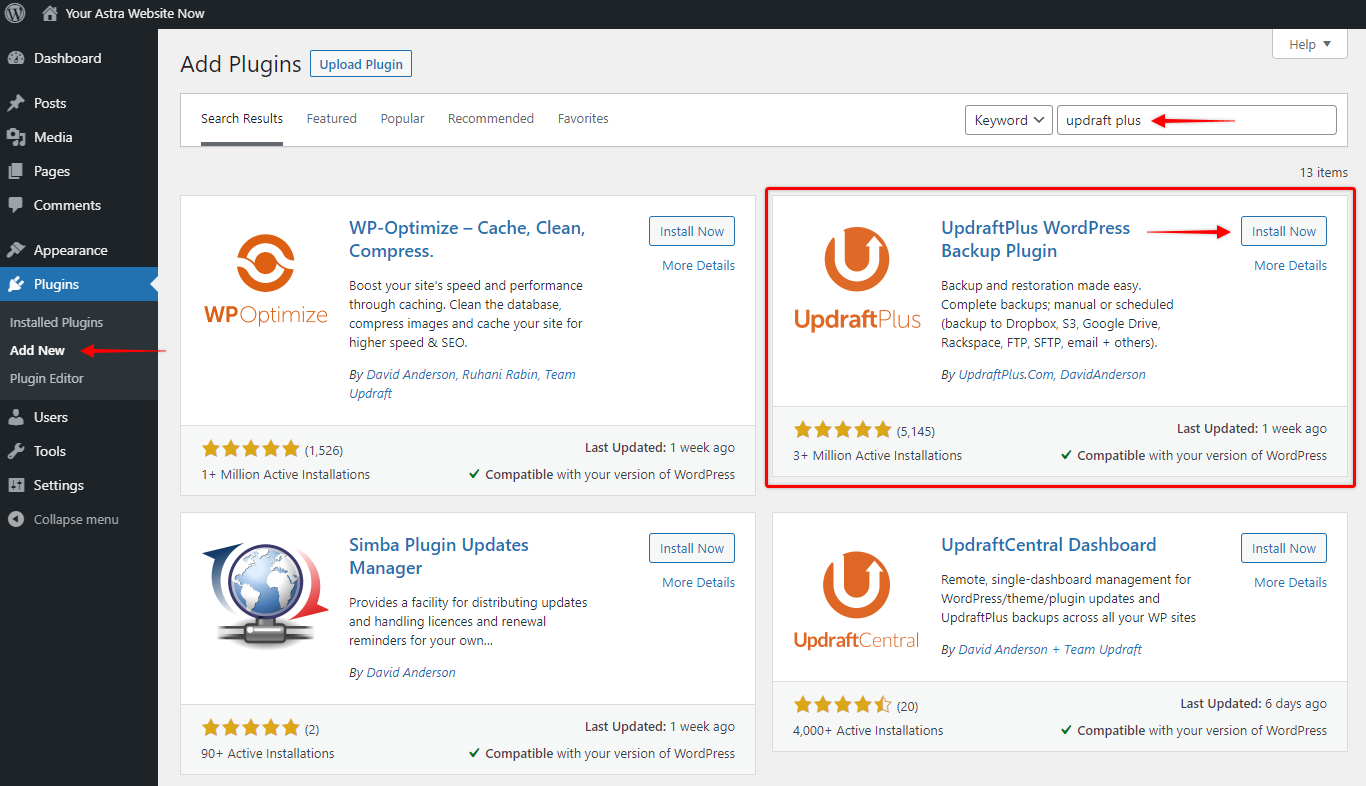Open the Keyword search type dropdown

(x=1008, y=120)
